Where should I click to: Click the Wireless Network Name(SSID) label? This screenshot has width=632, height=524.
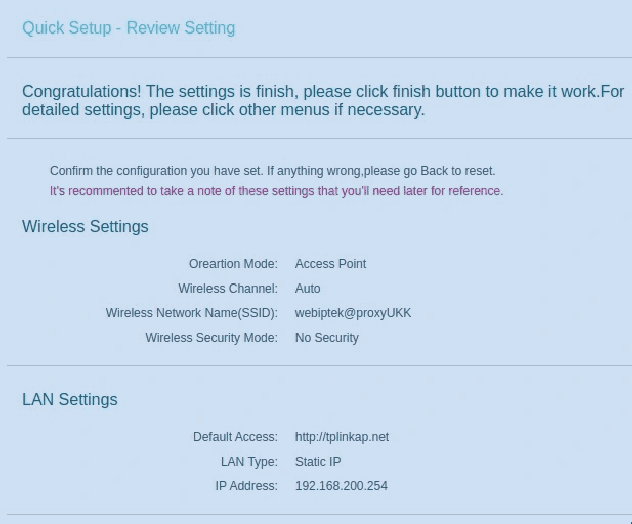(191, 313)
